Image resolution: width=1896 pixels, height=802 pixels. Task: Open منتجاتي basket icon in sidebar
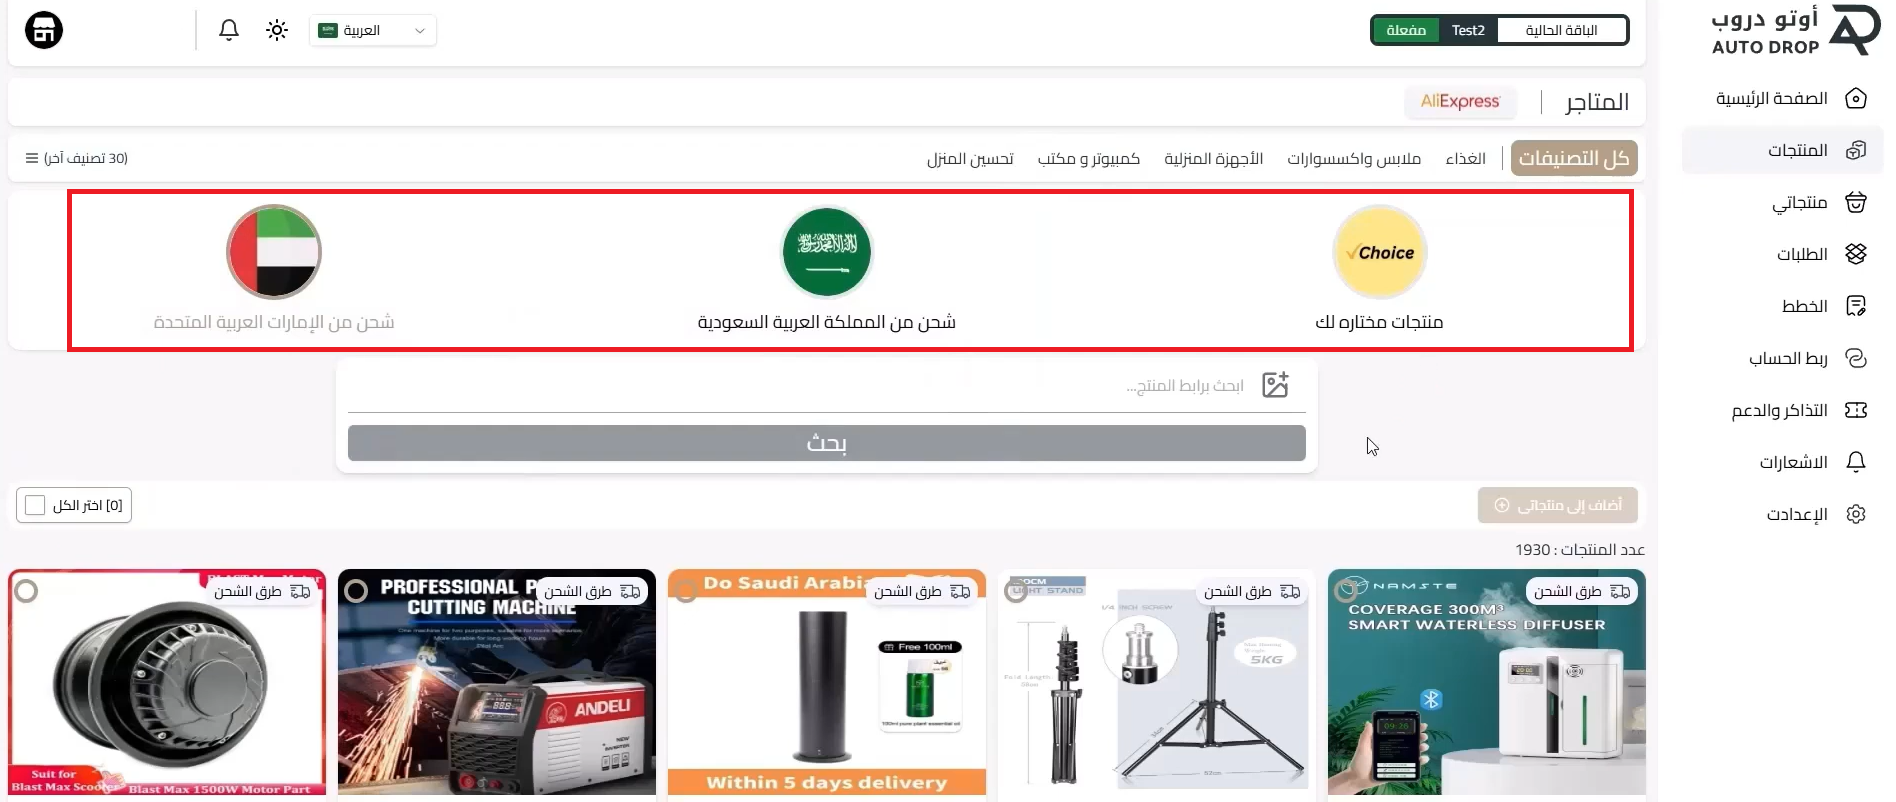coord(1856,202)
